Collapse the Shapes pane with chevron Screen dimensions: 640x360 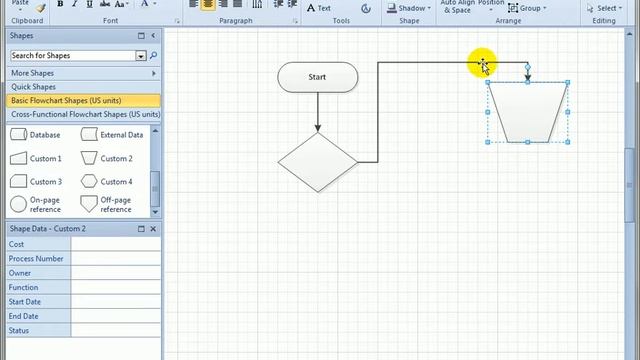tap(153, 36)
